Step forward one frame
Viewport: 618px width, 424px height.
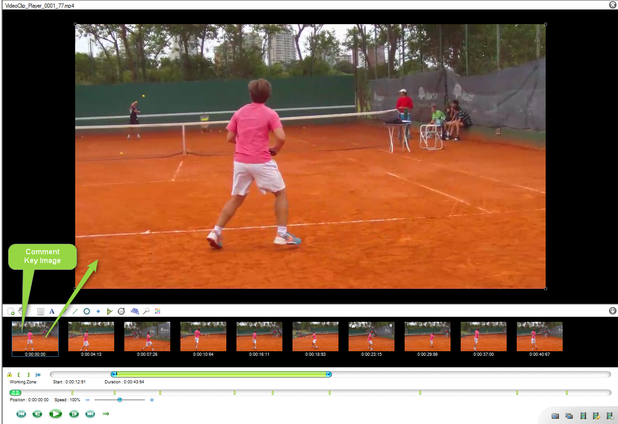tap(74, 413)
